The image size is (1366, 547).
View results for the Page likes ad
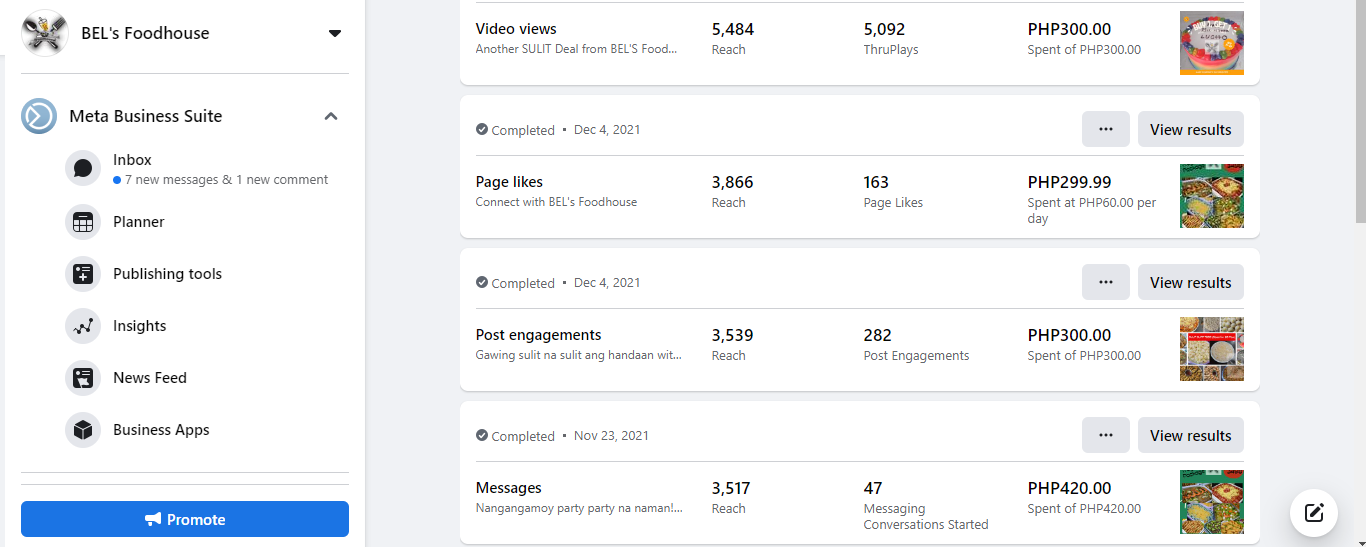coord(1190,129)
